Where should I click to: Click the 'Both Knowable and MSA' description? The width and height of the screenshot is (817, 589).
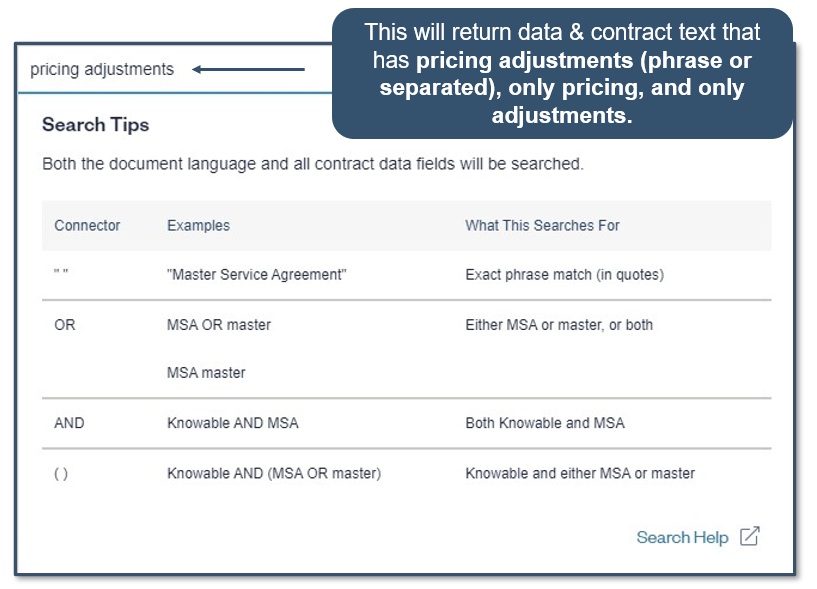click(545, 423)
